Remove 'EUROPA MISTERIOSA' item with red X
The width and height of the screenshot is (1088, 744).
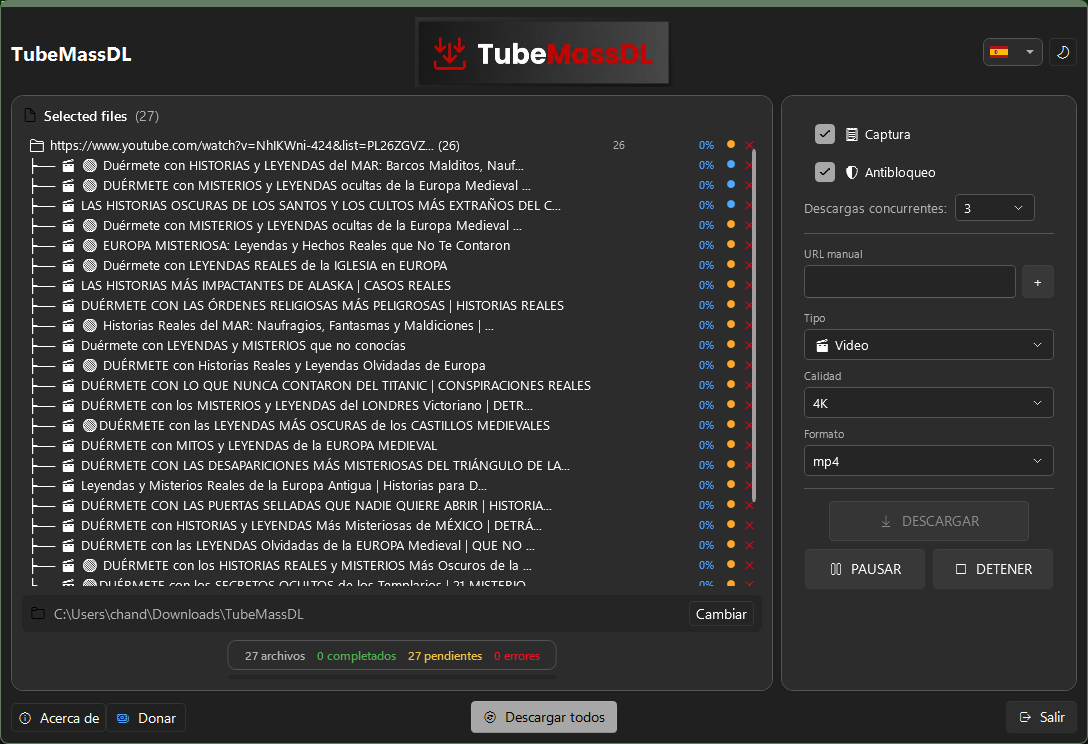tap(749, 245)
